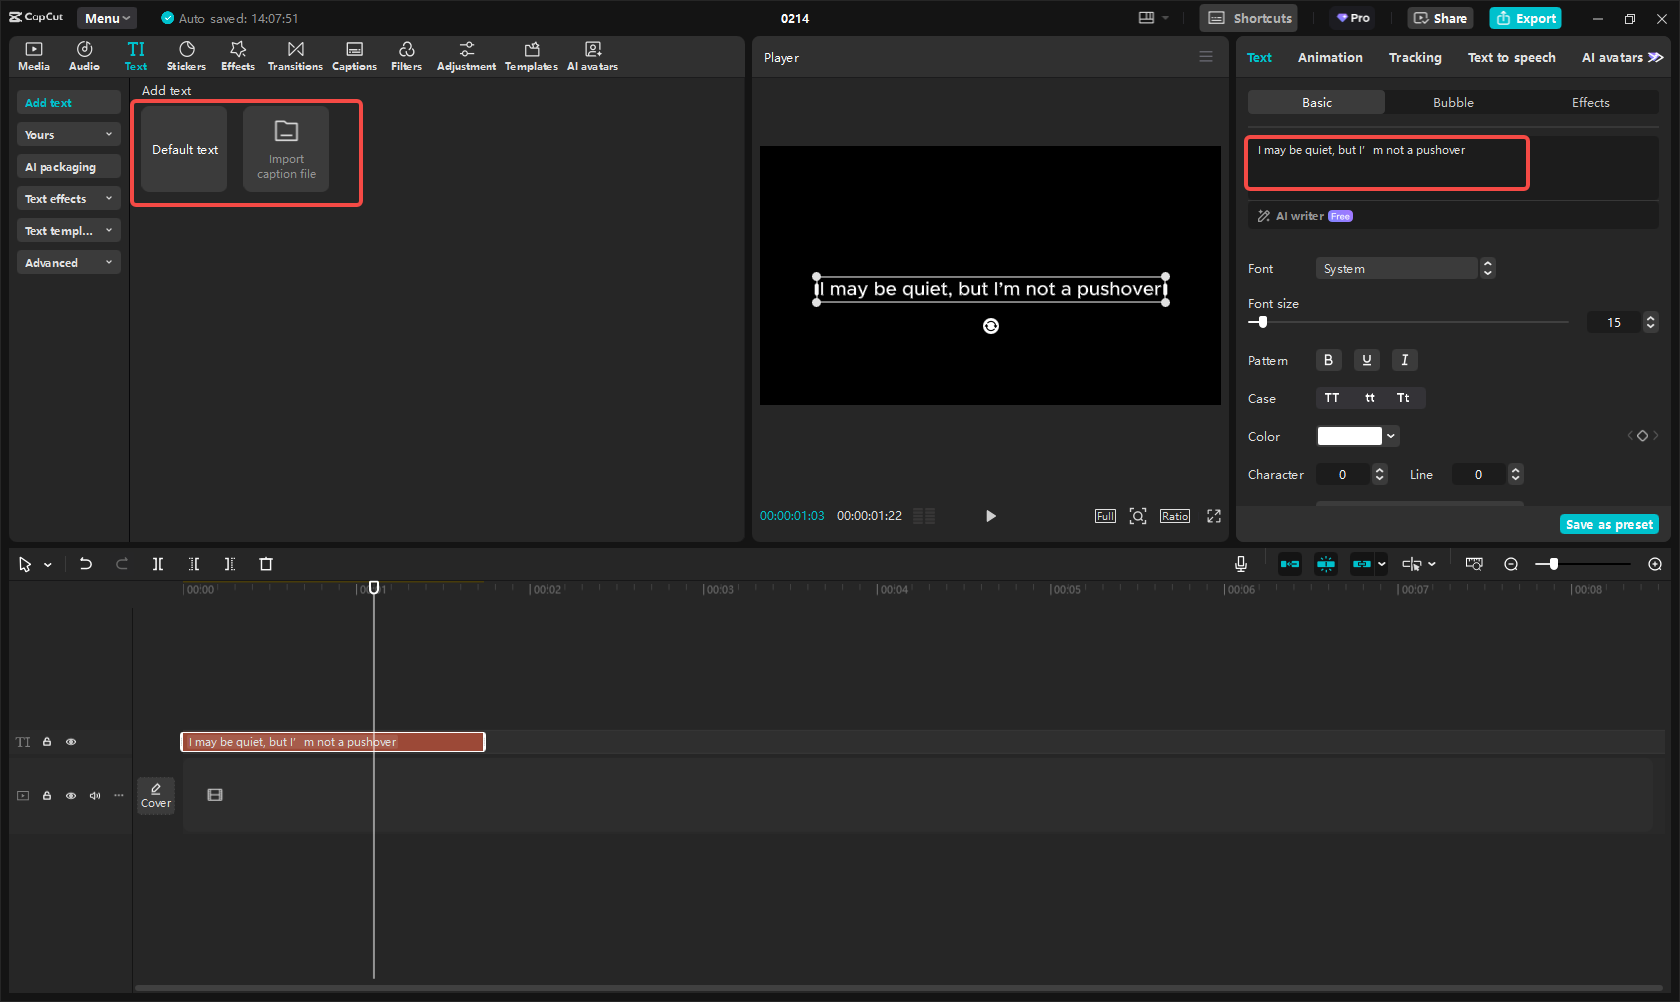The height and width of the screenshot is (1002, 1680).
Task: Switch to the Tracking tab
Action: coord(1415,57)
